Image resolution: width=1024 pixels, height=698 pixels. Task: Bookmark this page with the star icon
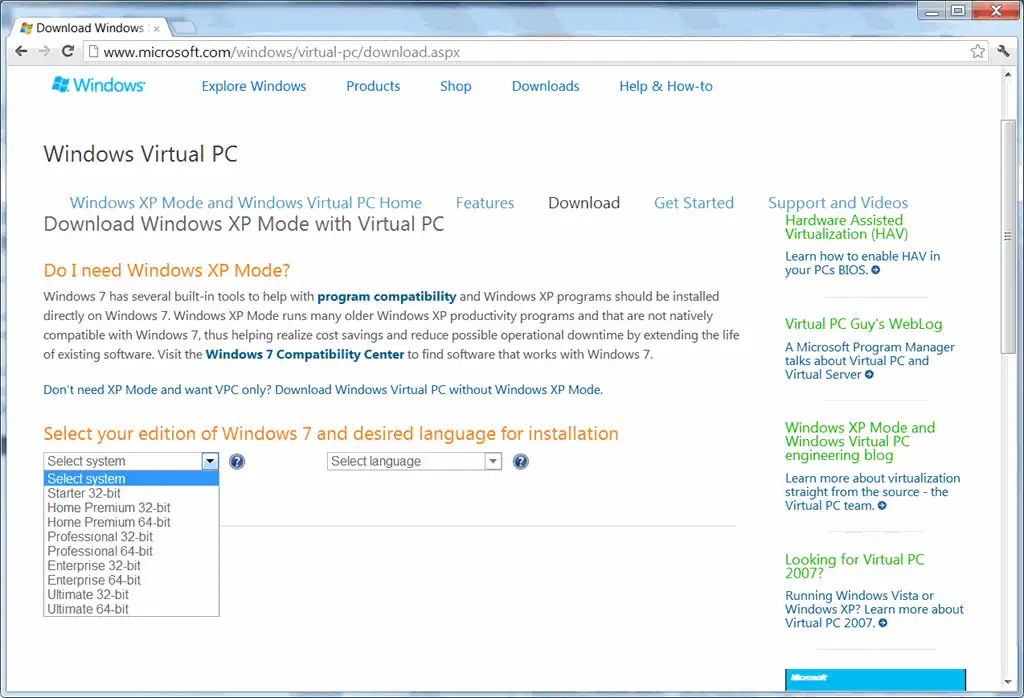click(977, 52)
